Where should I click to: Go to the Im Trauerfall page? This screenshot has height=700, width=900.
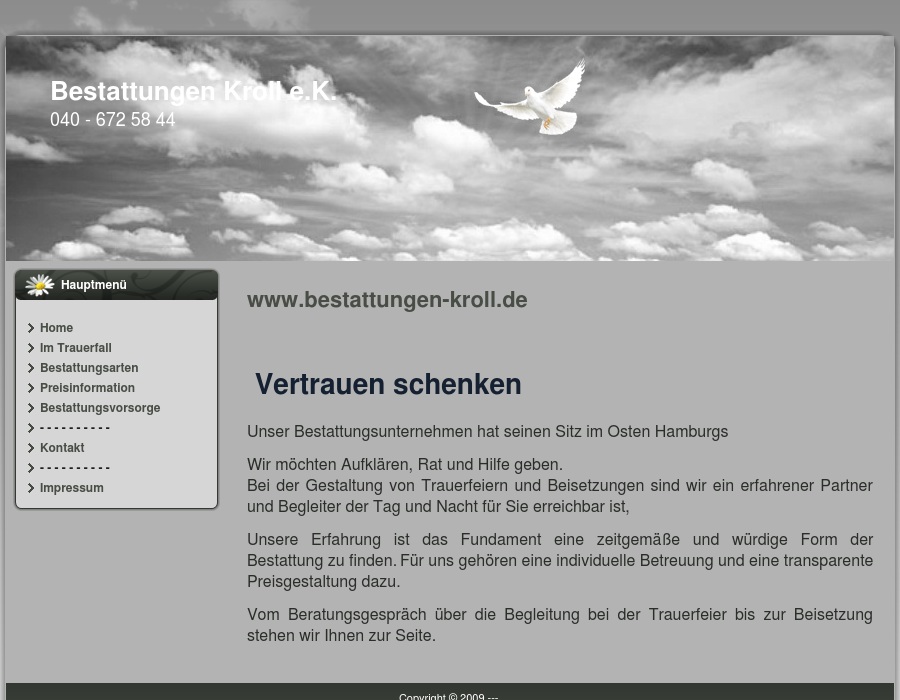tap(75, 348)
